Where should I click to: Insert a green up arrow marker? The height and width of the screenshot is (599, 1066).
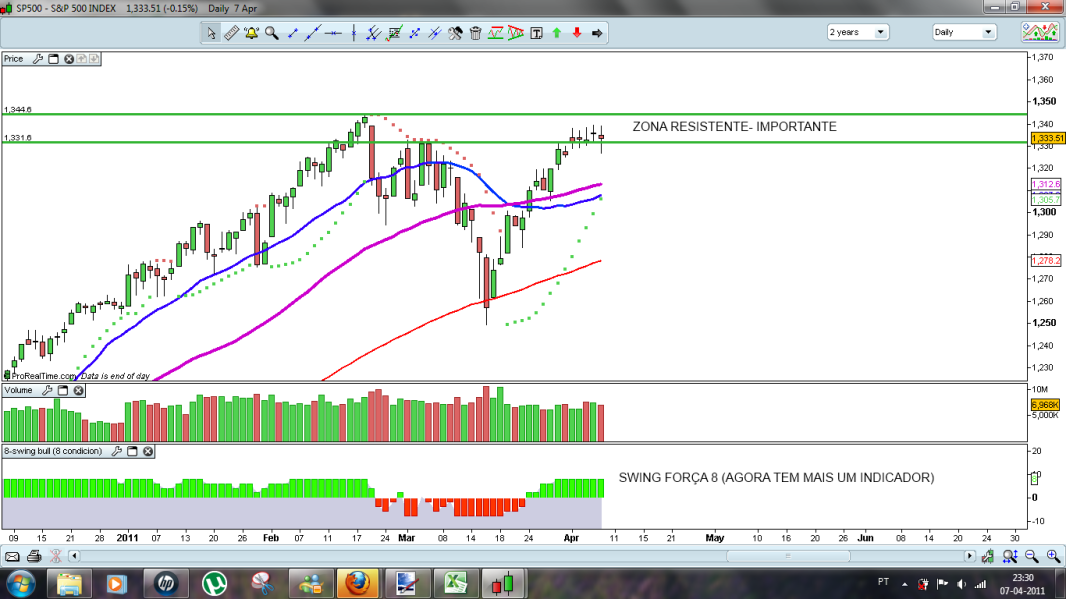(557, 33)
